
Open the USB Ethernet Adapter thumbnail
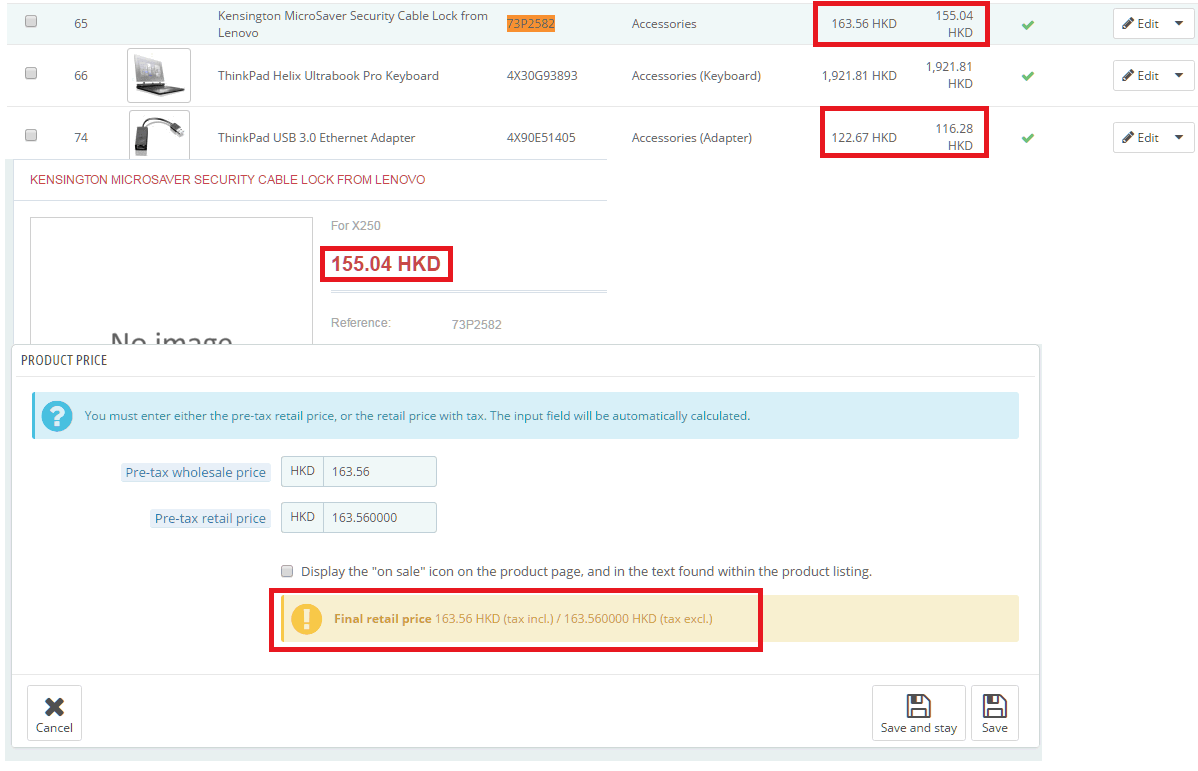pos(159,134)
